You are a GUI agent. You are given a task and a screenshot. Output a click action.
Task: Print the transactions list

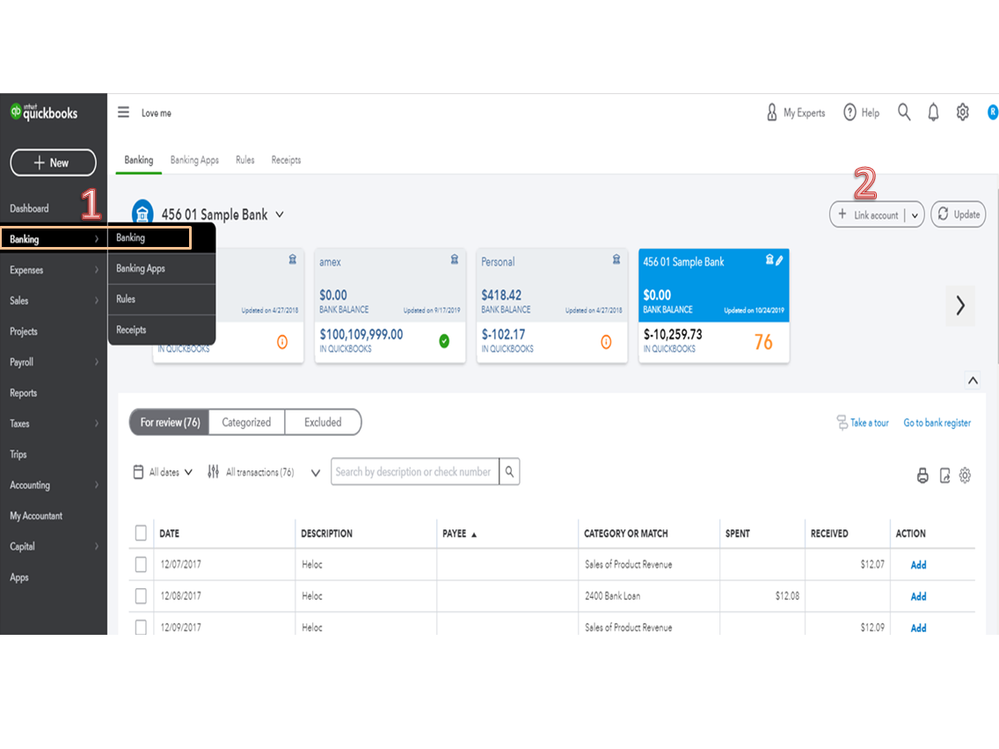pyautogui.click(x=922, y=475)
